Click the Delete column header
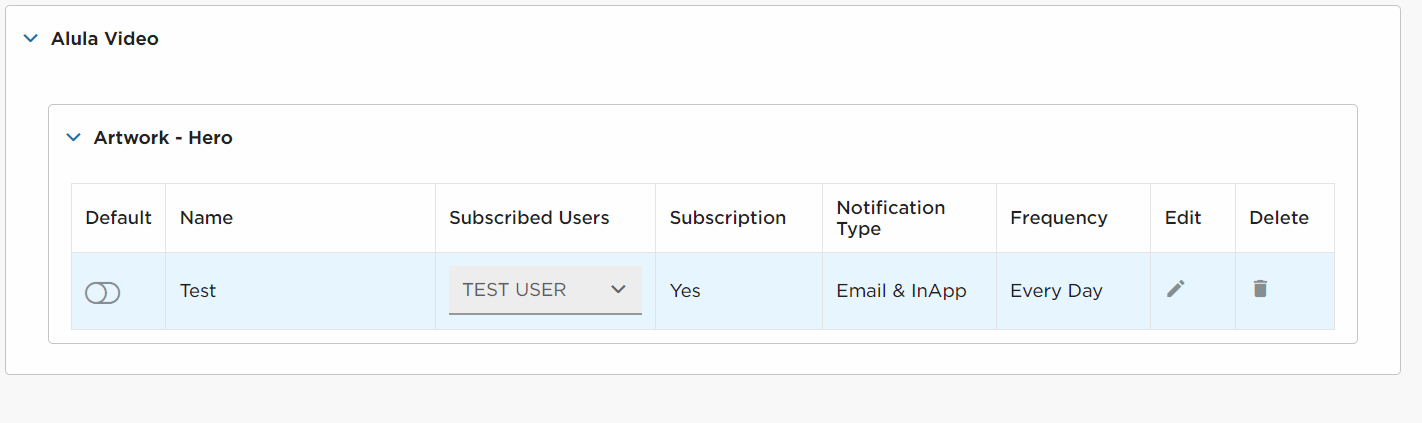Screen dimensions: 1422x423 tap(1279, 218)
